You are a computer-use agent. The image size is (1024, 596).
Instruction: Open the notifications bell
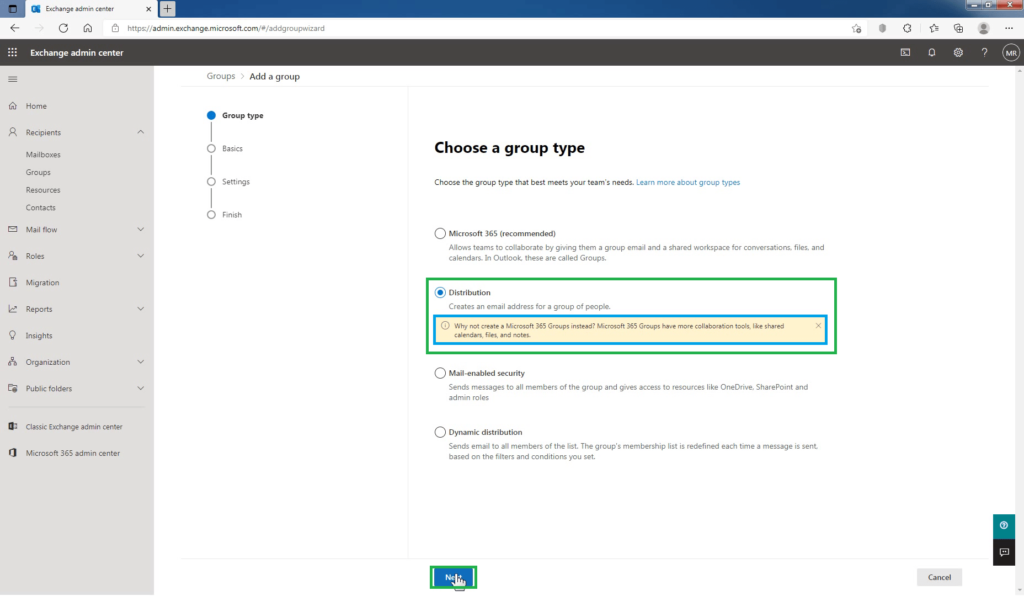[x=932, y=52]
